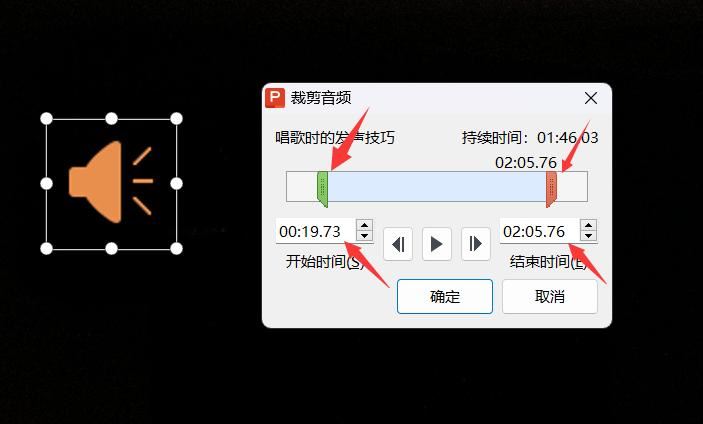703x424 pixels.
Task: Select the orange speaker audio icon
Action: pos(111,182)
